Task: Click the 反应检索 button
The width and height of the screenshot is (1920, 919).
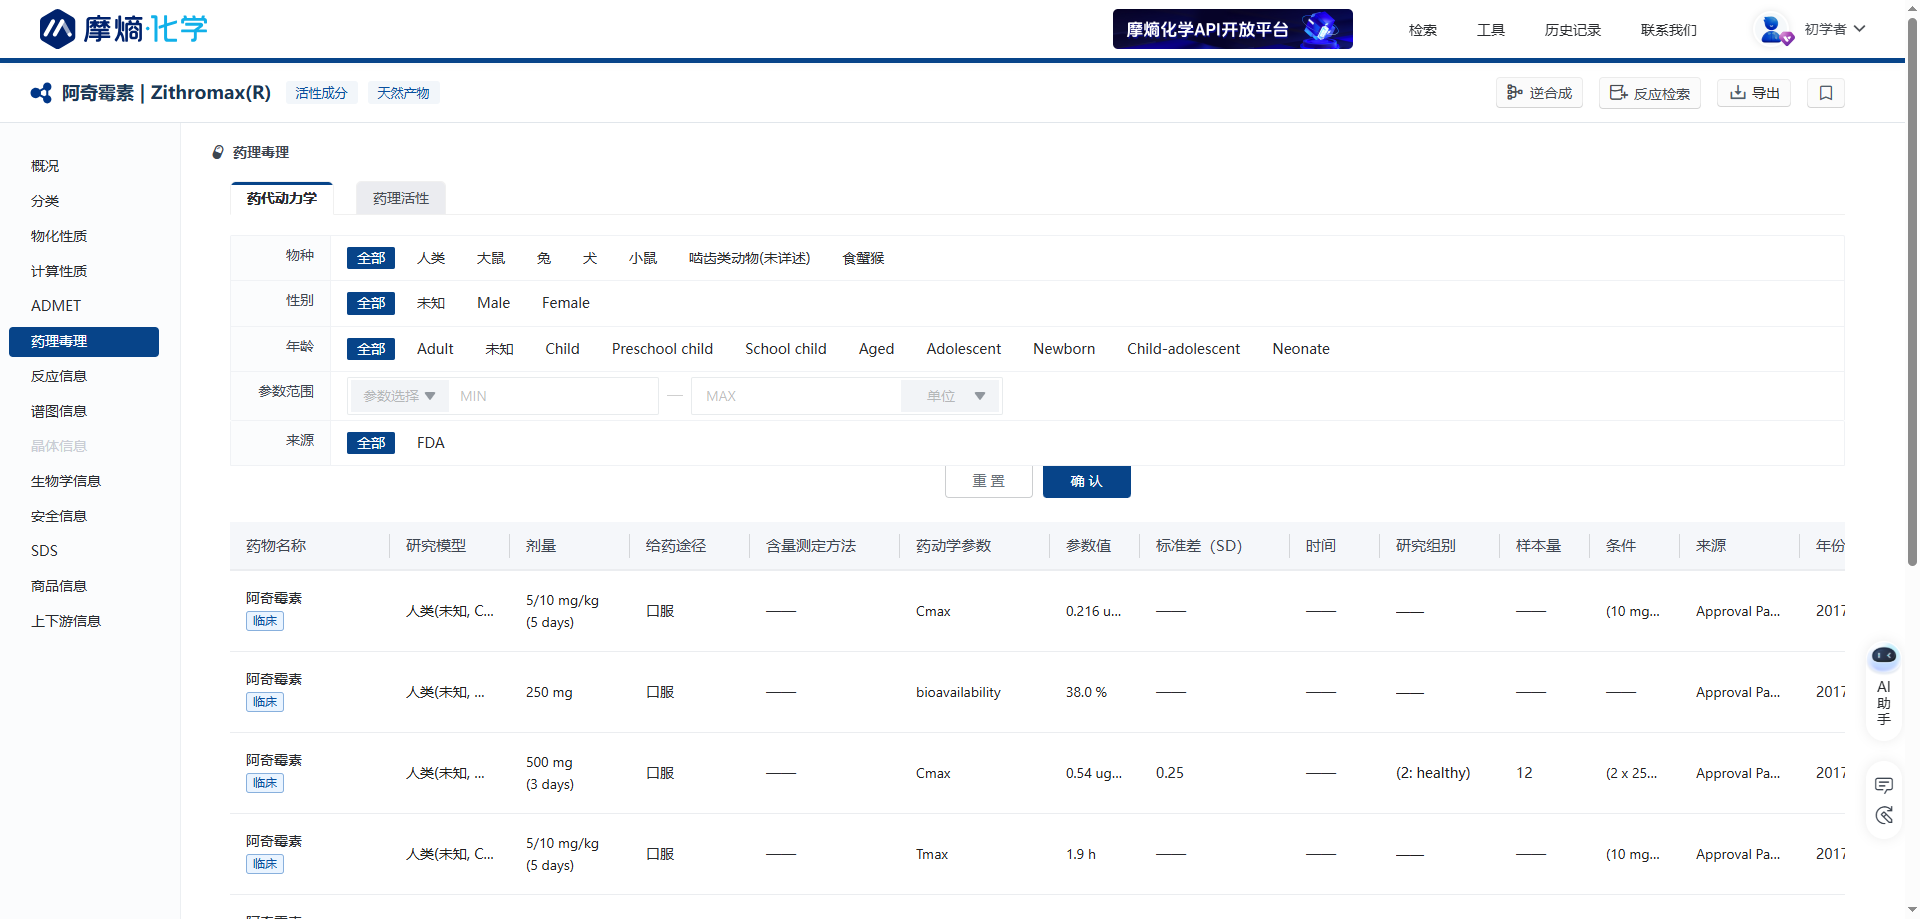Action: [1650, 93]
